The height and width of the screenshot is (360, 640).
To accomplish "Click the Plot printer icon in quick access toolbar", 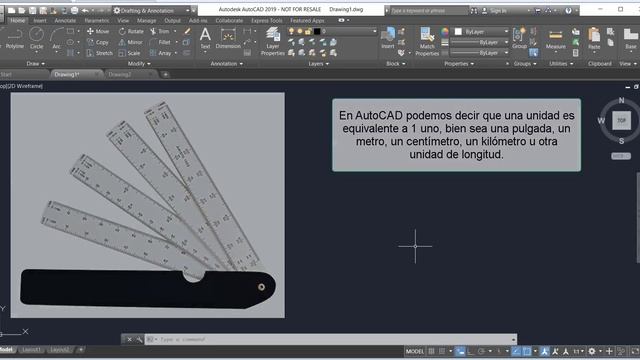I will 74,10.
